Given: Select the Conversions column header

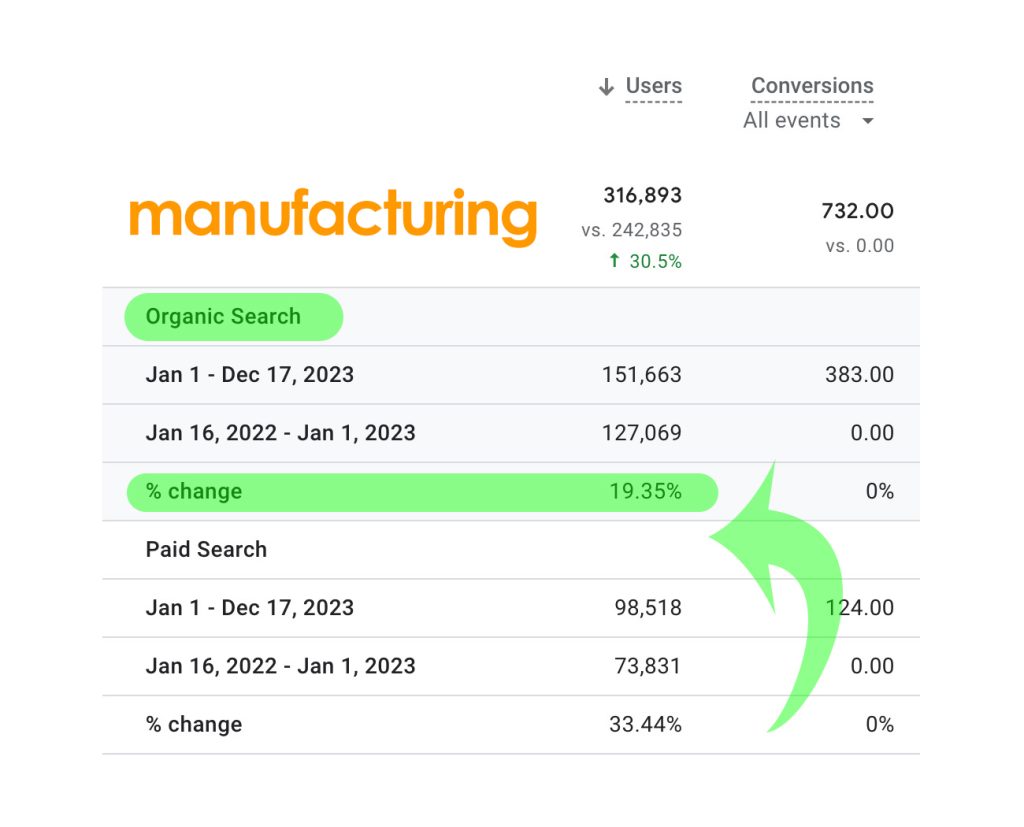Looking at the screenshot, I should (812, 86).
